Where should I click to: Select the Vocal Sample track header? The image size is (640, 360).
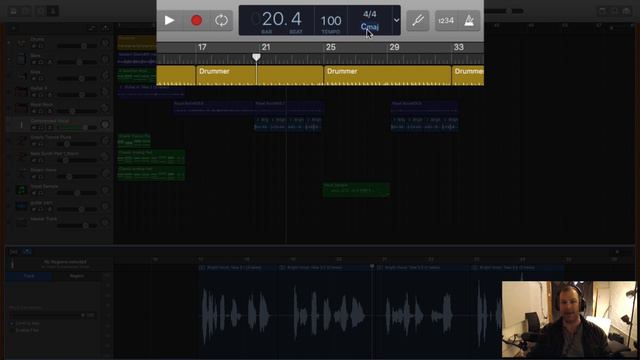(59, 190)
